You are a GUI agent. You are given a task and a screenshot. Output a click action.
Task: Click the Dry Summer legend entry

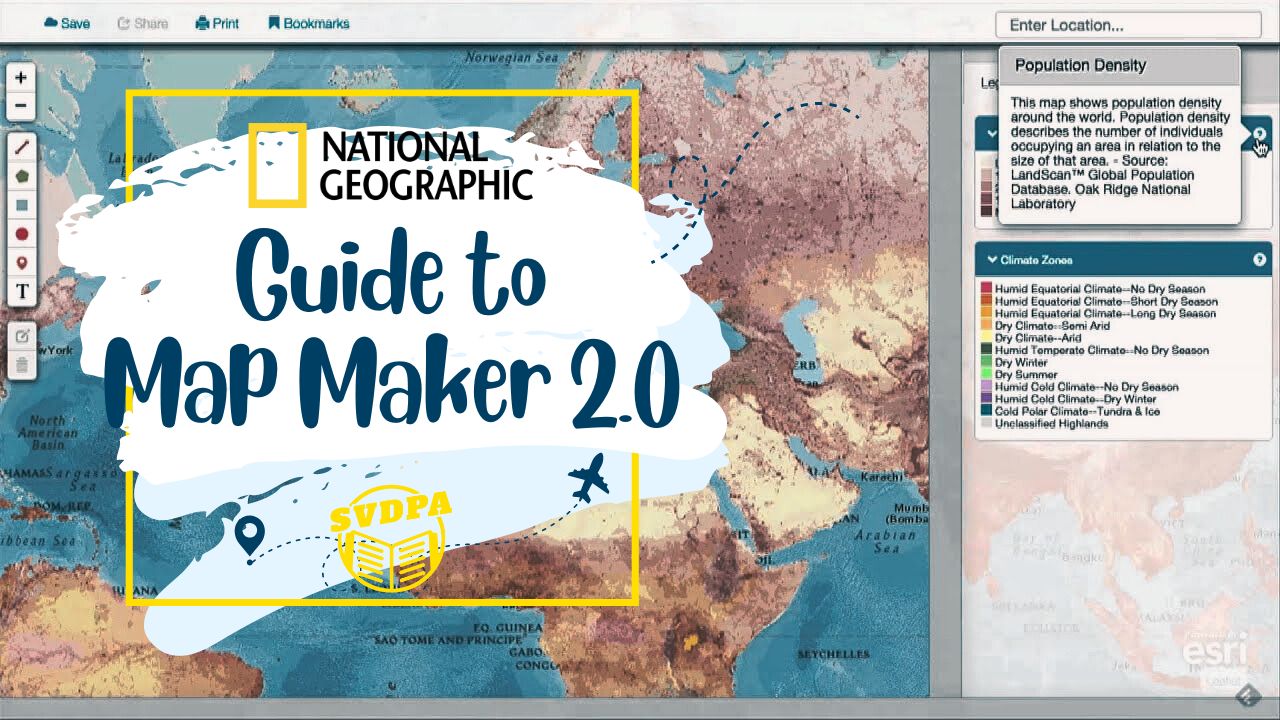click(x=1026, y=375)
